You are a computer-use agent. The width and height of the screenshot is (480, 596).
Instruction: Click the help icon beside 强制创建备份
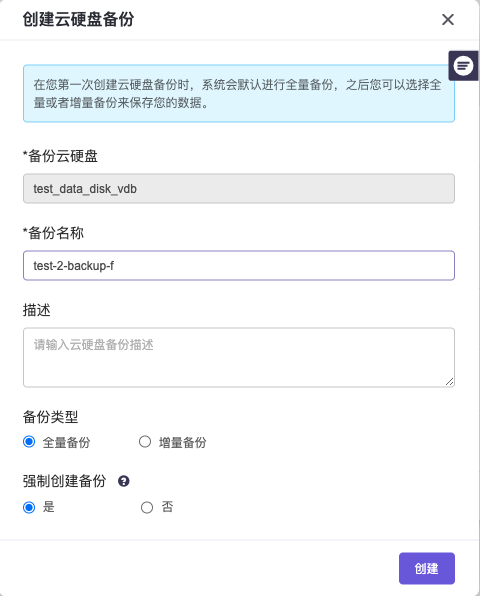(x=124, y=481)
